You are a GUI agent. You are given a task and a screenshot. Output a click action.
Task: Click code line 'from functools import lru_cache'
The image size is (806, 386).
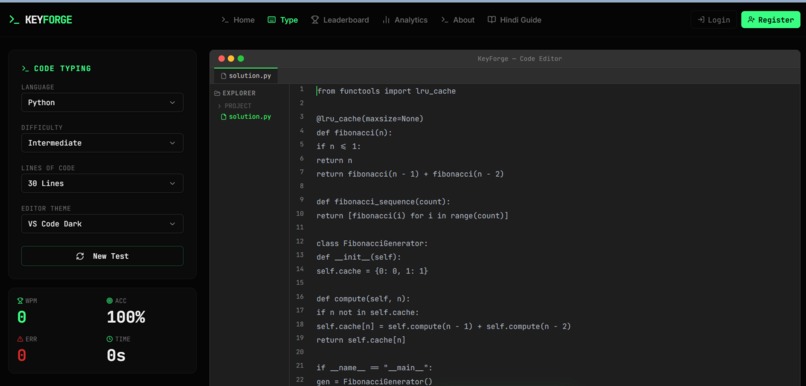(x=386, y=91)
